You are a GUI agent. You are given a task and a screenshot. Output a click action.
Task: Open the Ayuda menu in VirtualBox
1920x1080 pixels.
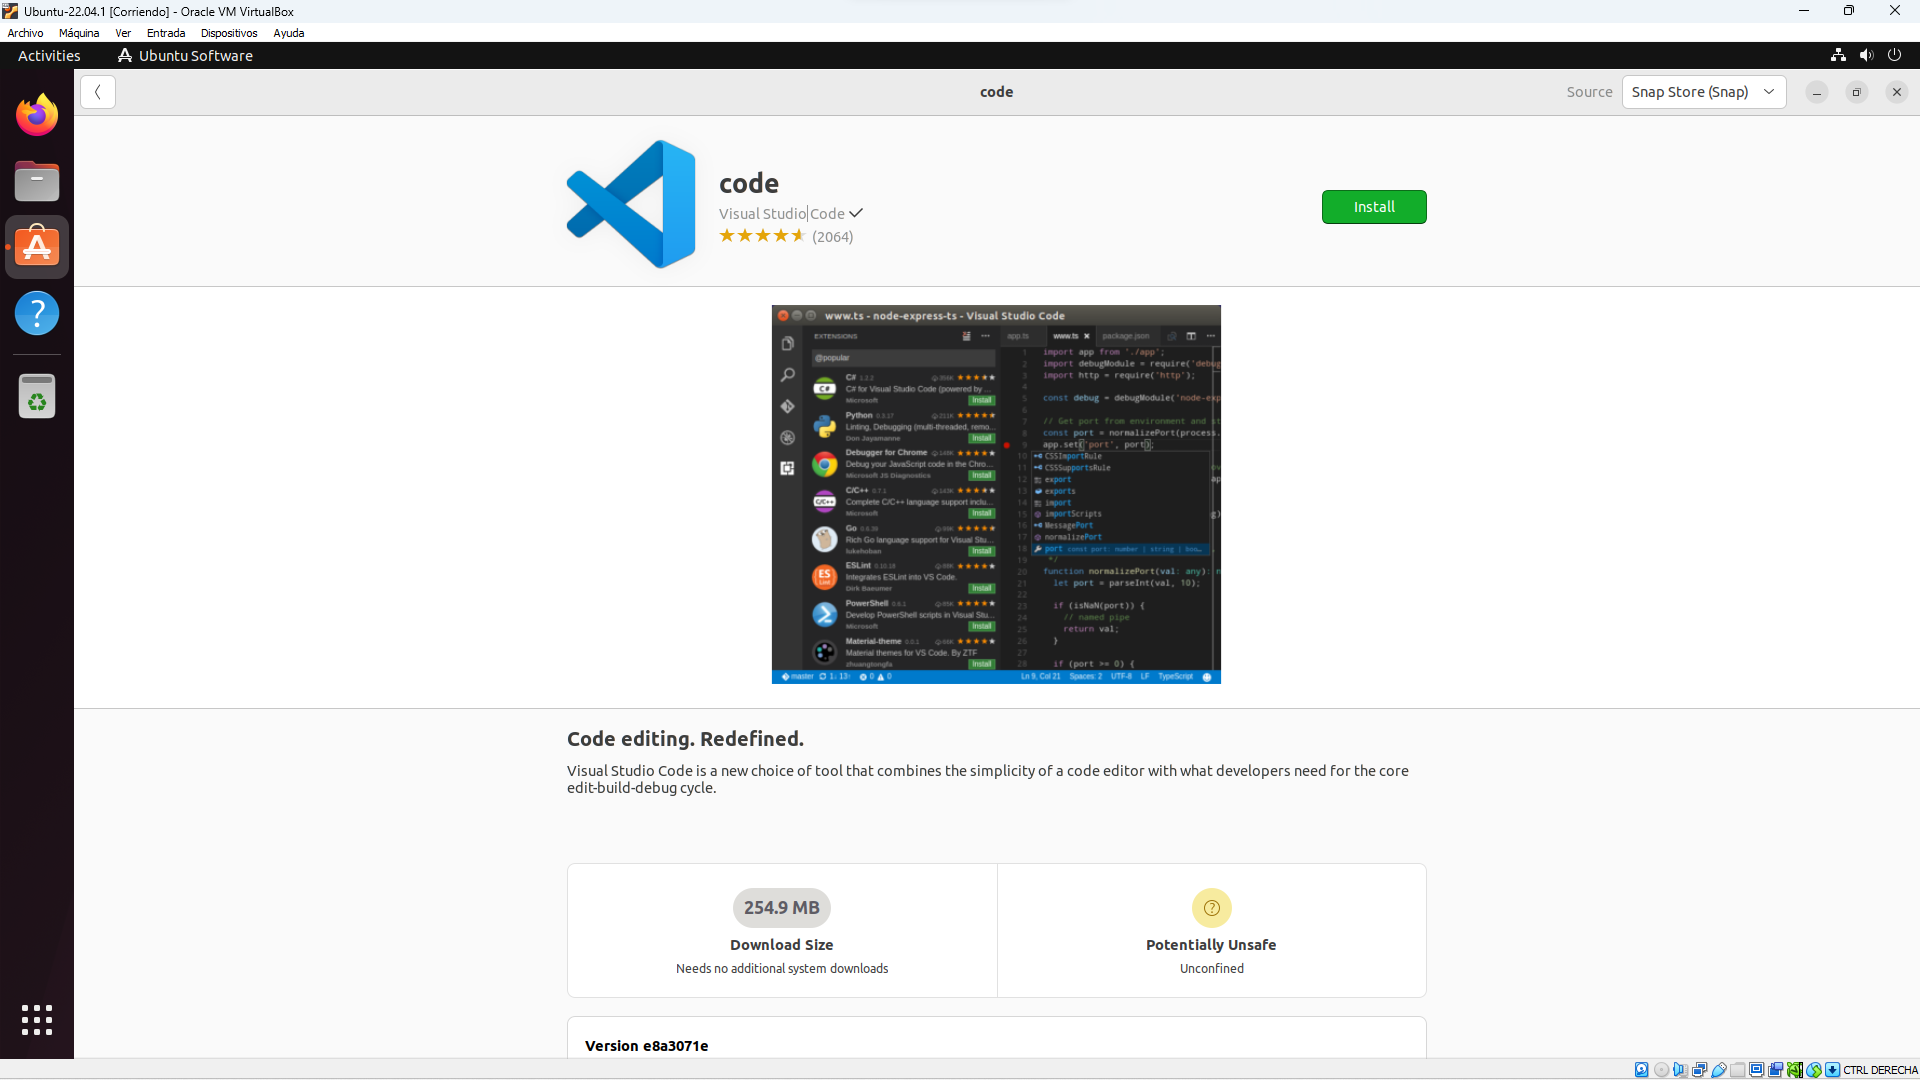point(289,33)
